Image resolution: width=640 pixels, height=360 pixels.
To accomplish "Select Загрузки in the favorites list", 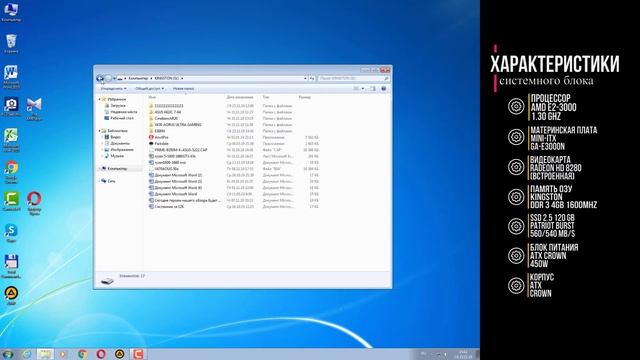I will point(118,106).
